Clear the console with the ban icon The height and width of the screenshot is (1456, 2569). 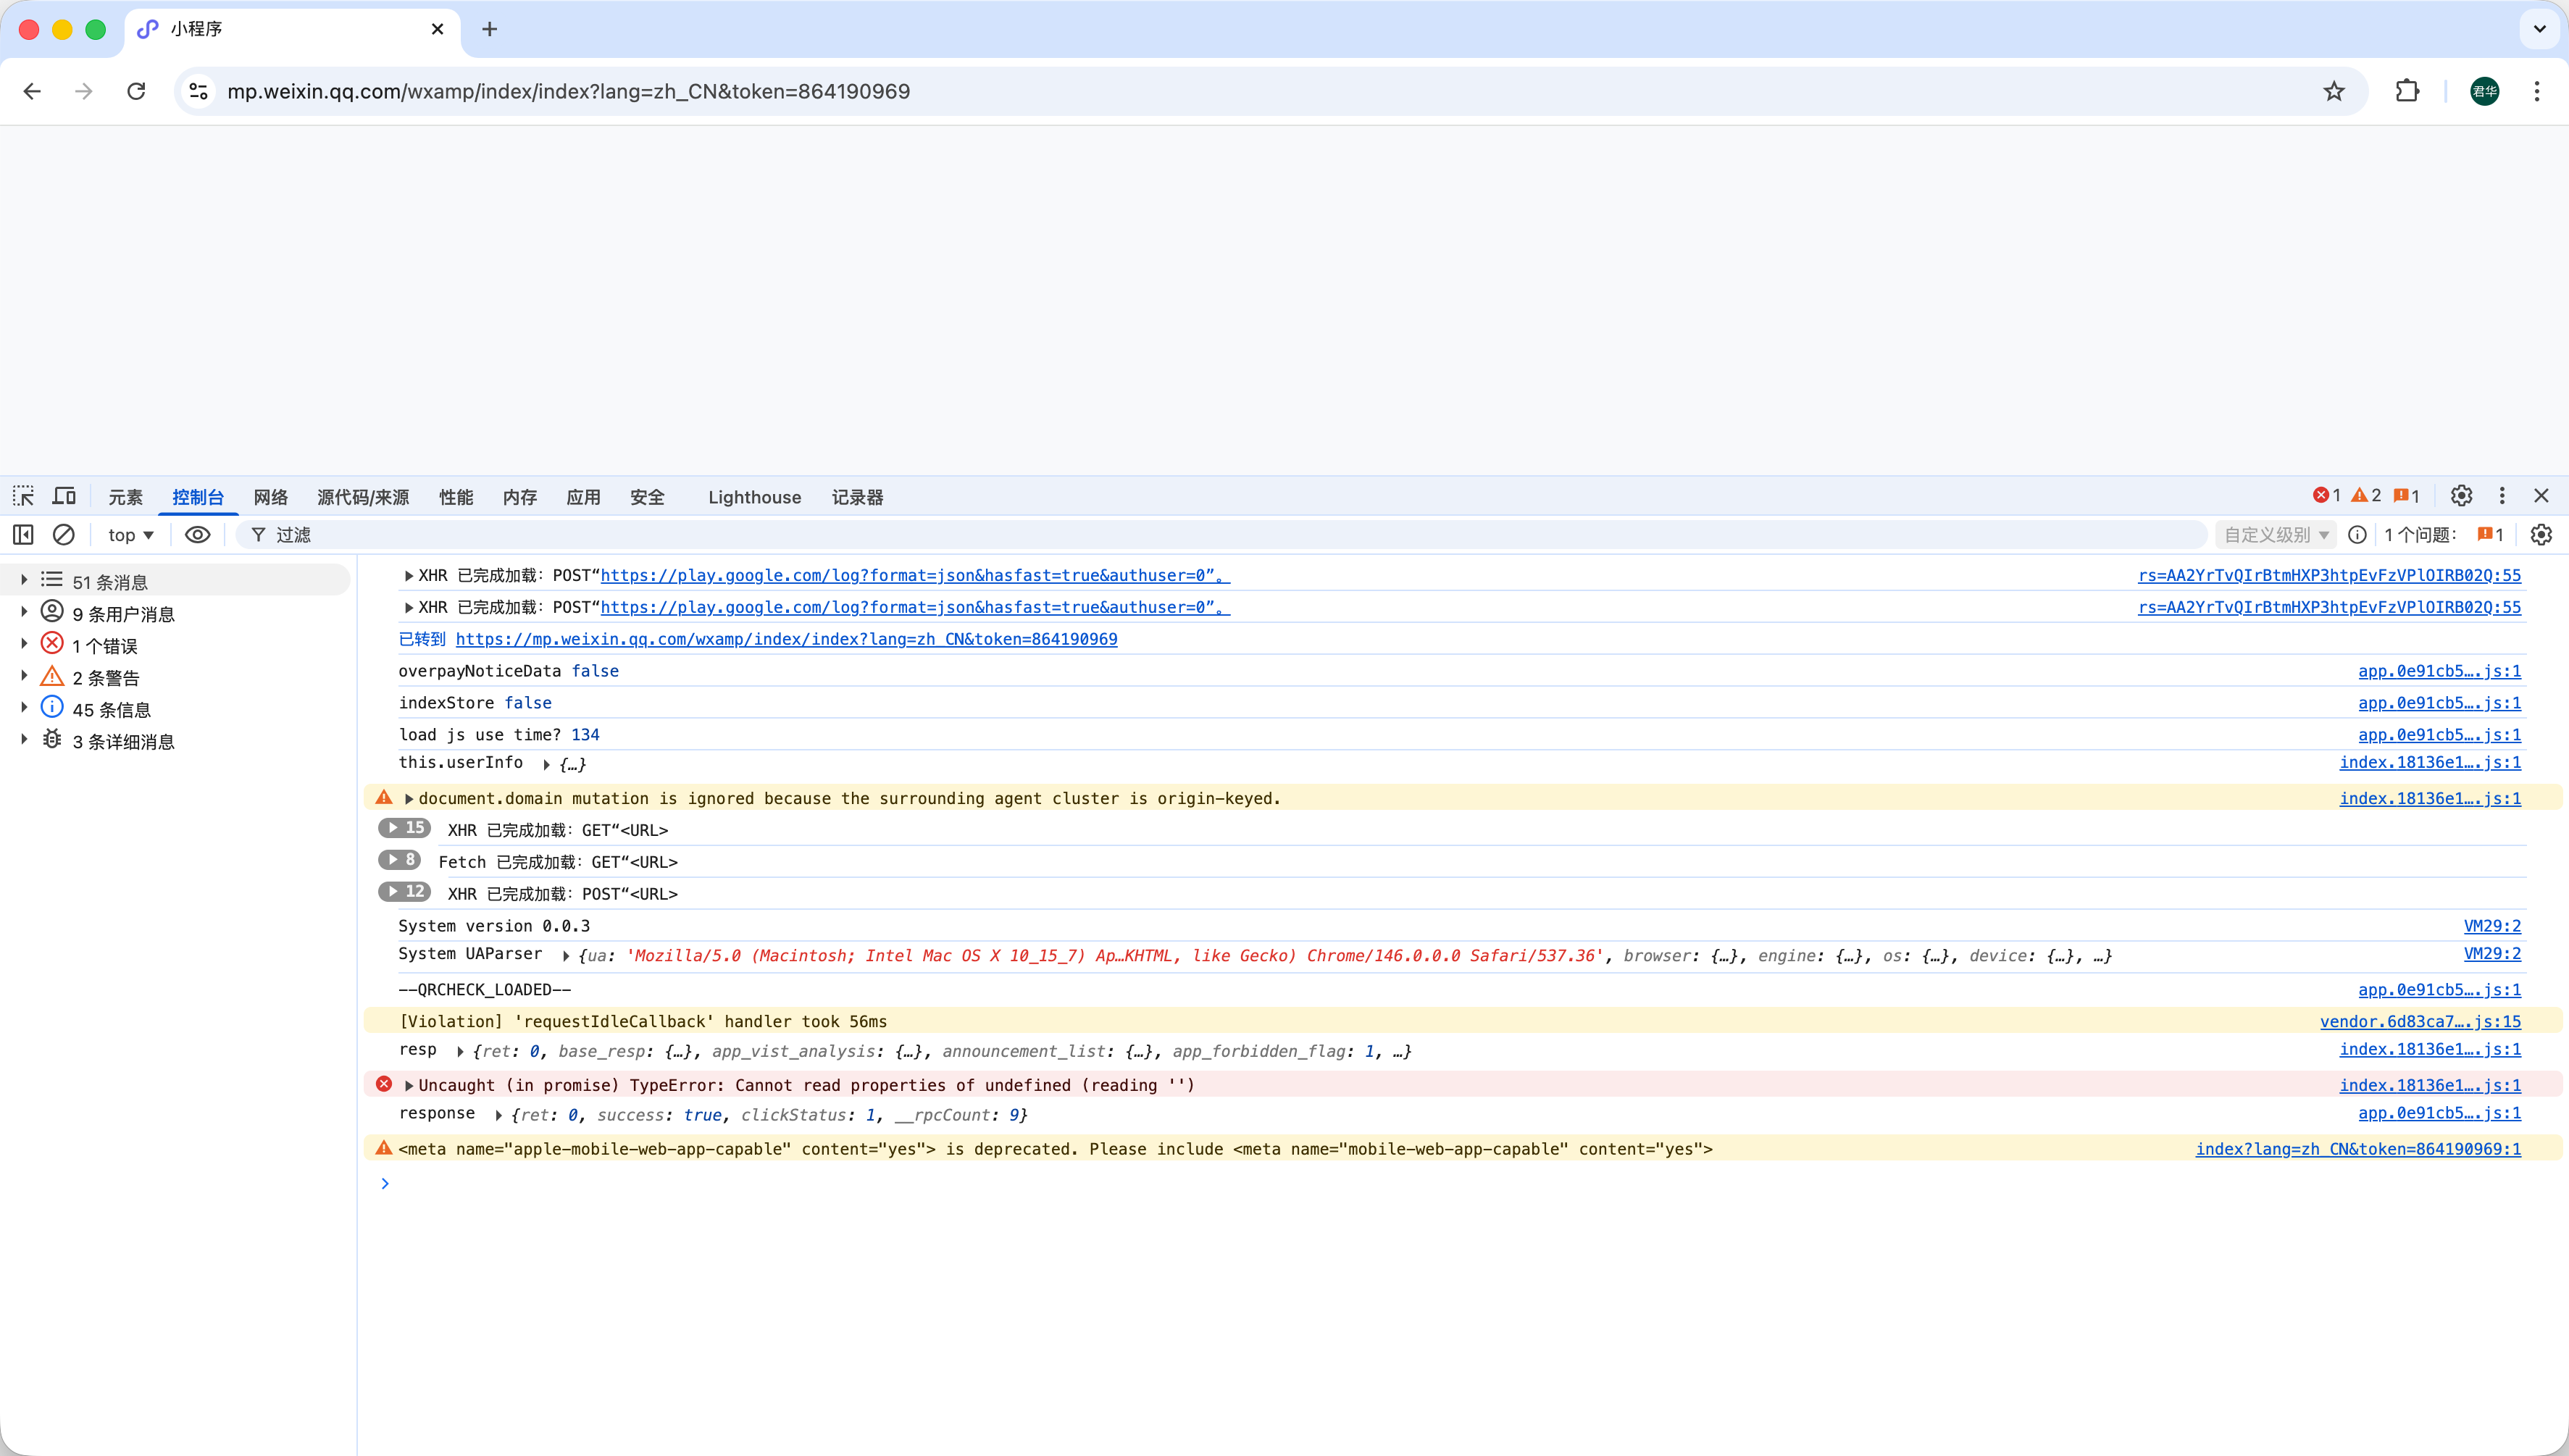[x=64, y=535]
